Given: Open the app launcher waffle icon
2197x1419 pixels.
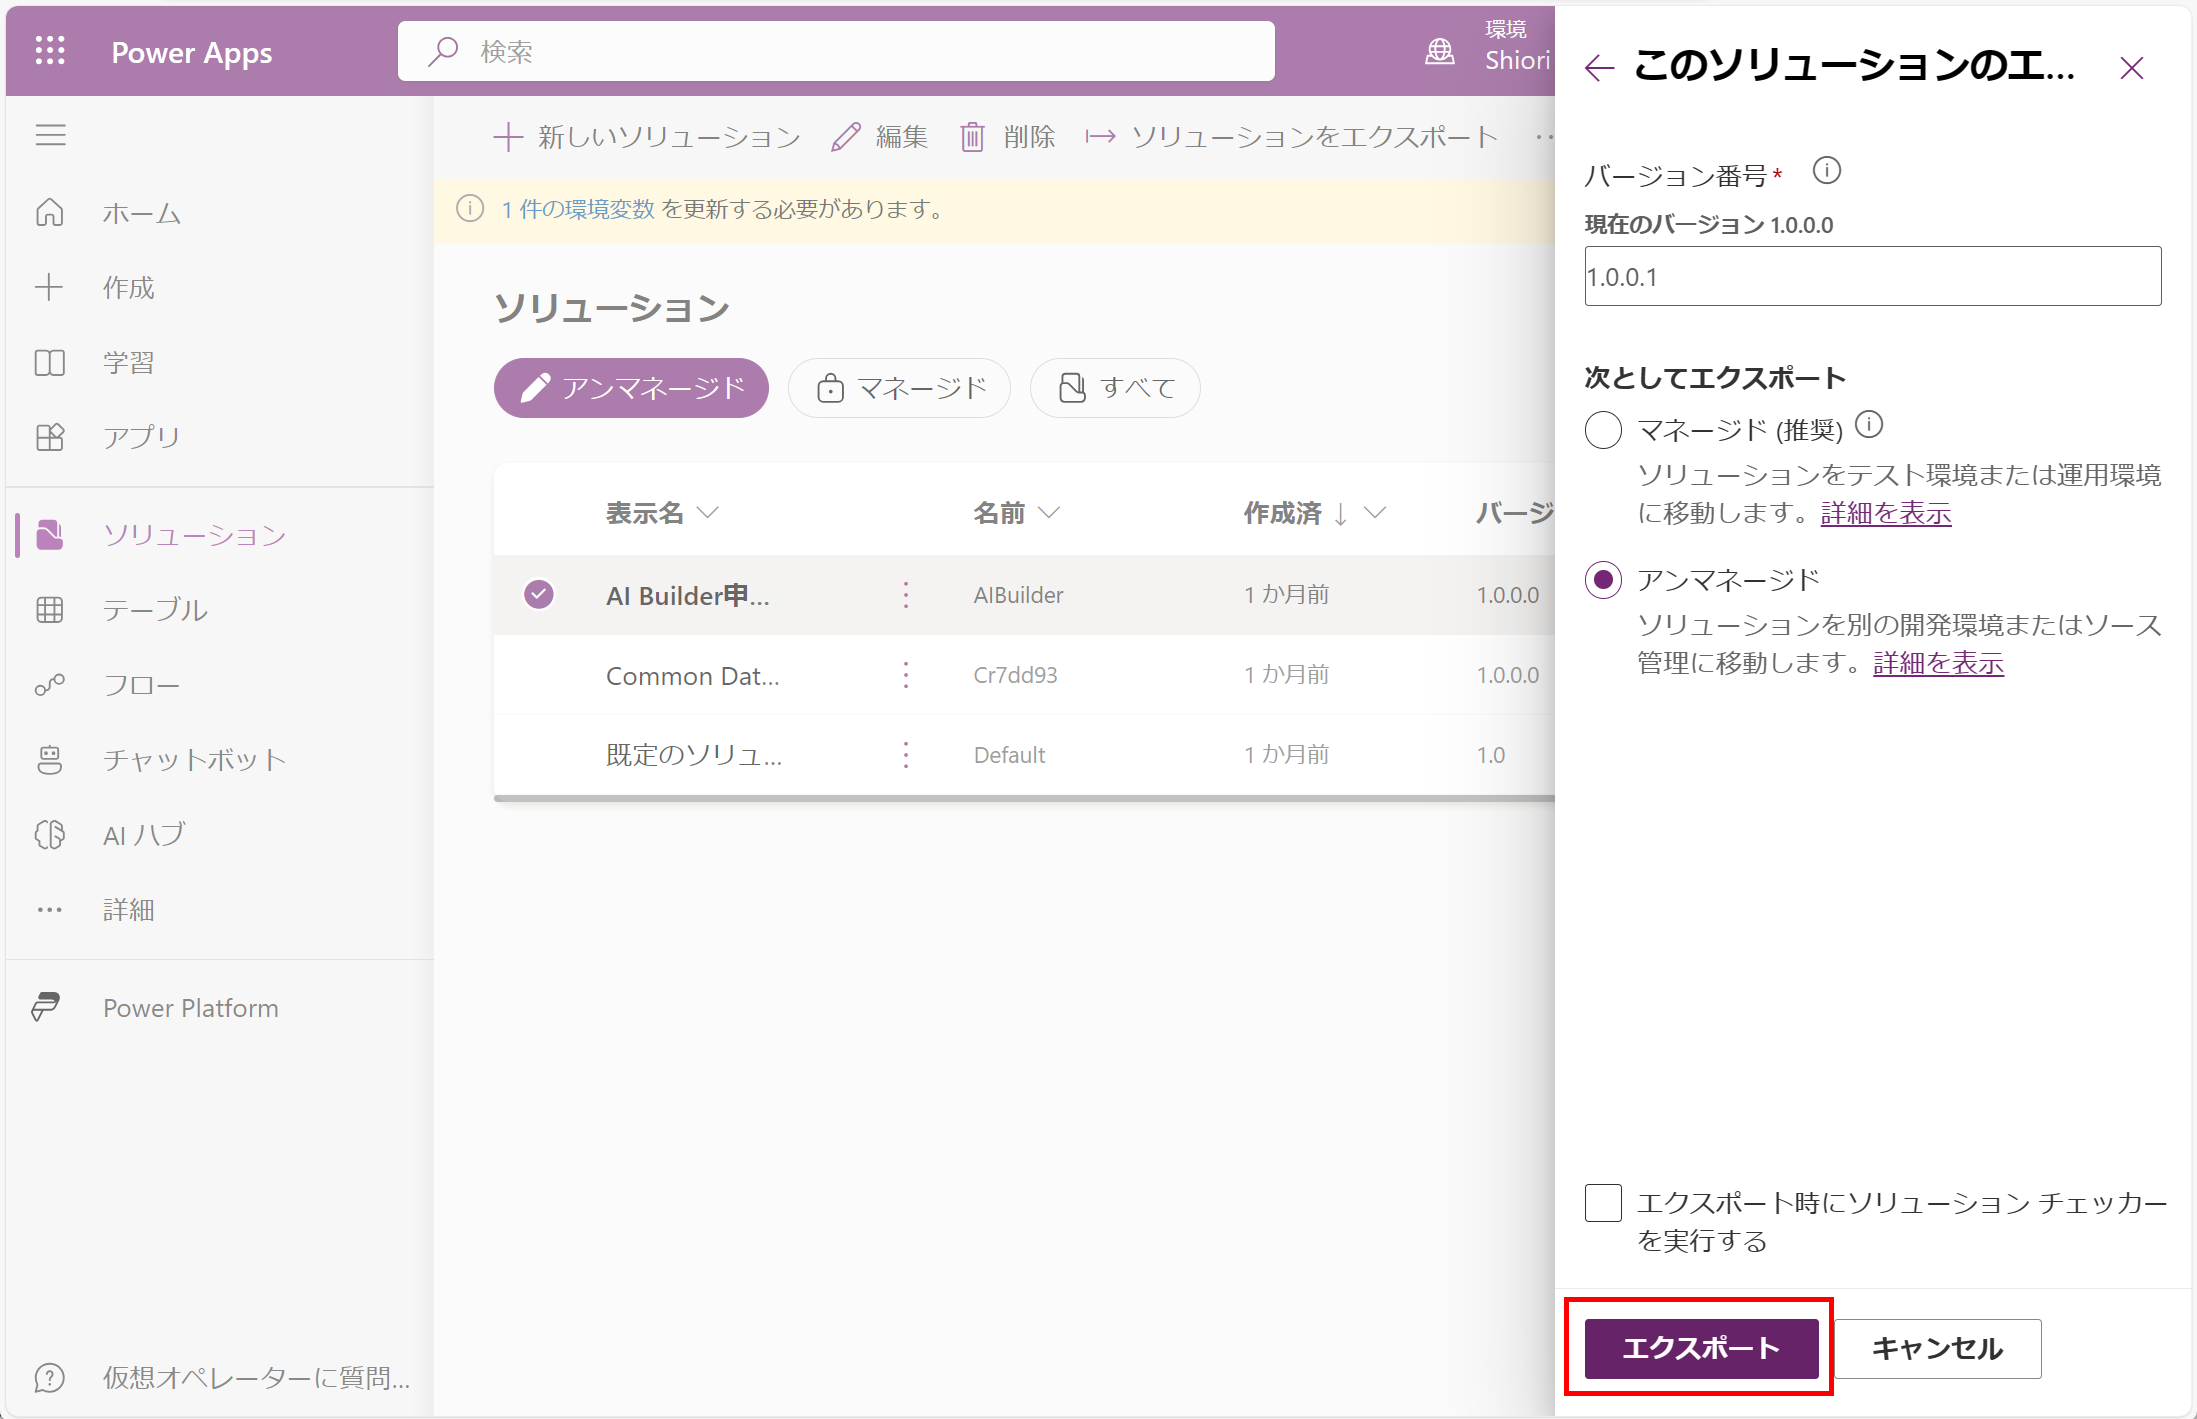Looking at the screenshot, I should [50, 51].
